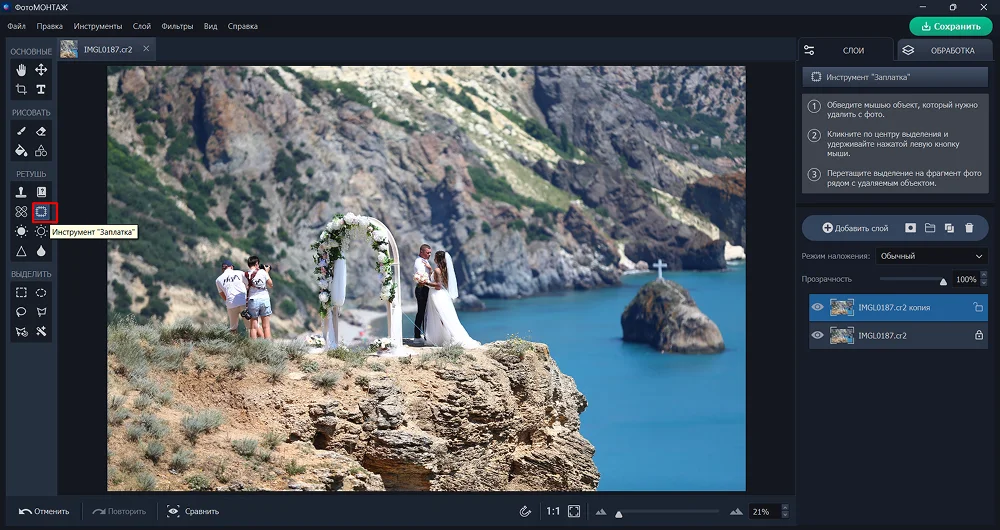The height and width of the screenshot is (530, 1000).
Task: Select the Paint bucket fill tool
Action: [21, 151]
